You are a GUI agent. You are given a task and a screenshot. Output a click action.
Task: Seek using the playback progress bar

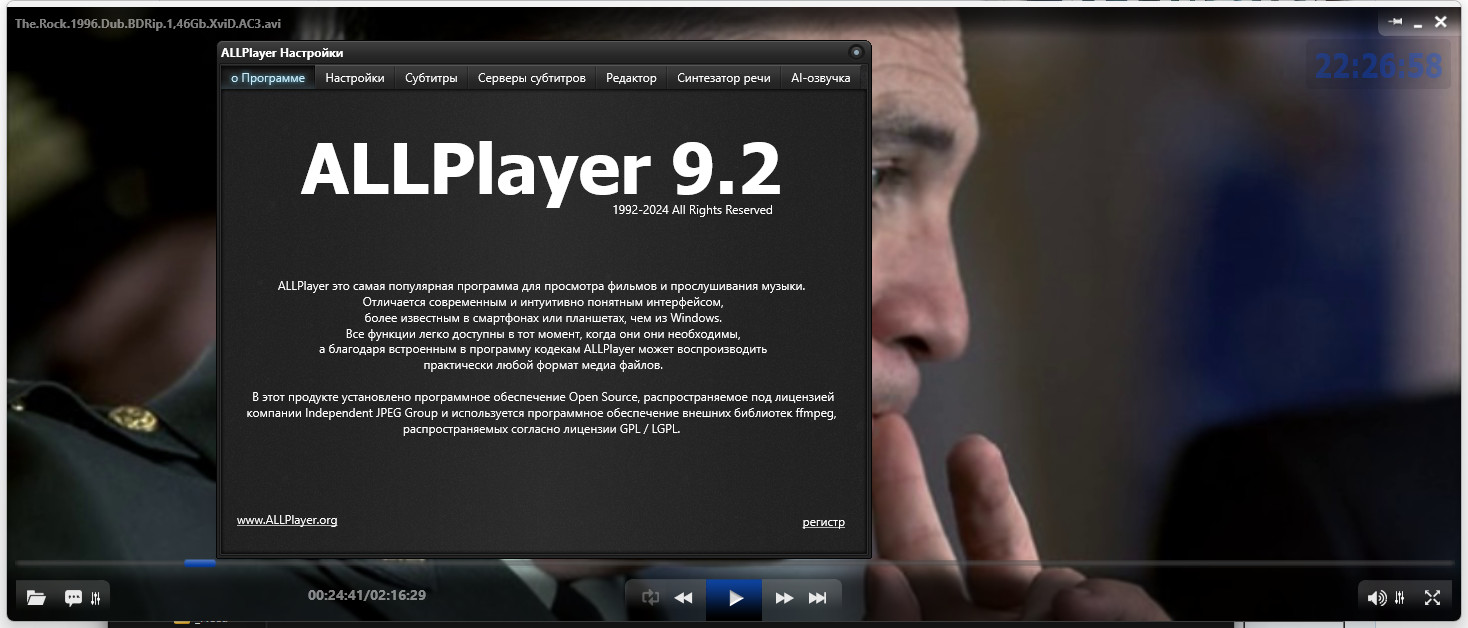click(734, 563)
